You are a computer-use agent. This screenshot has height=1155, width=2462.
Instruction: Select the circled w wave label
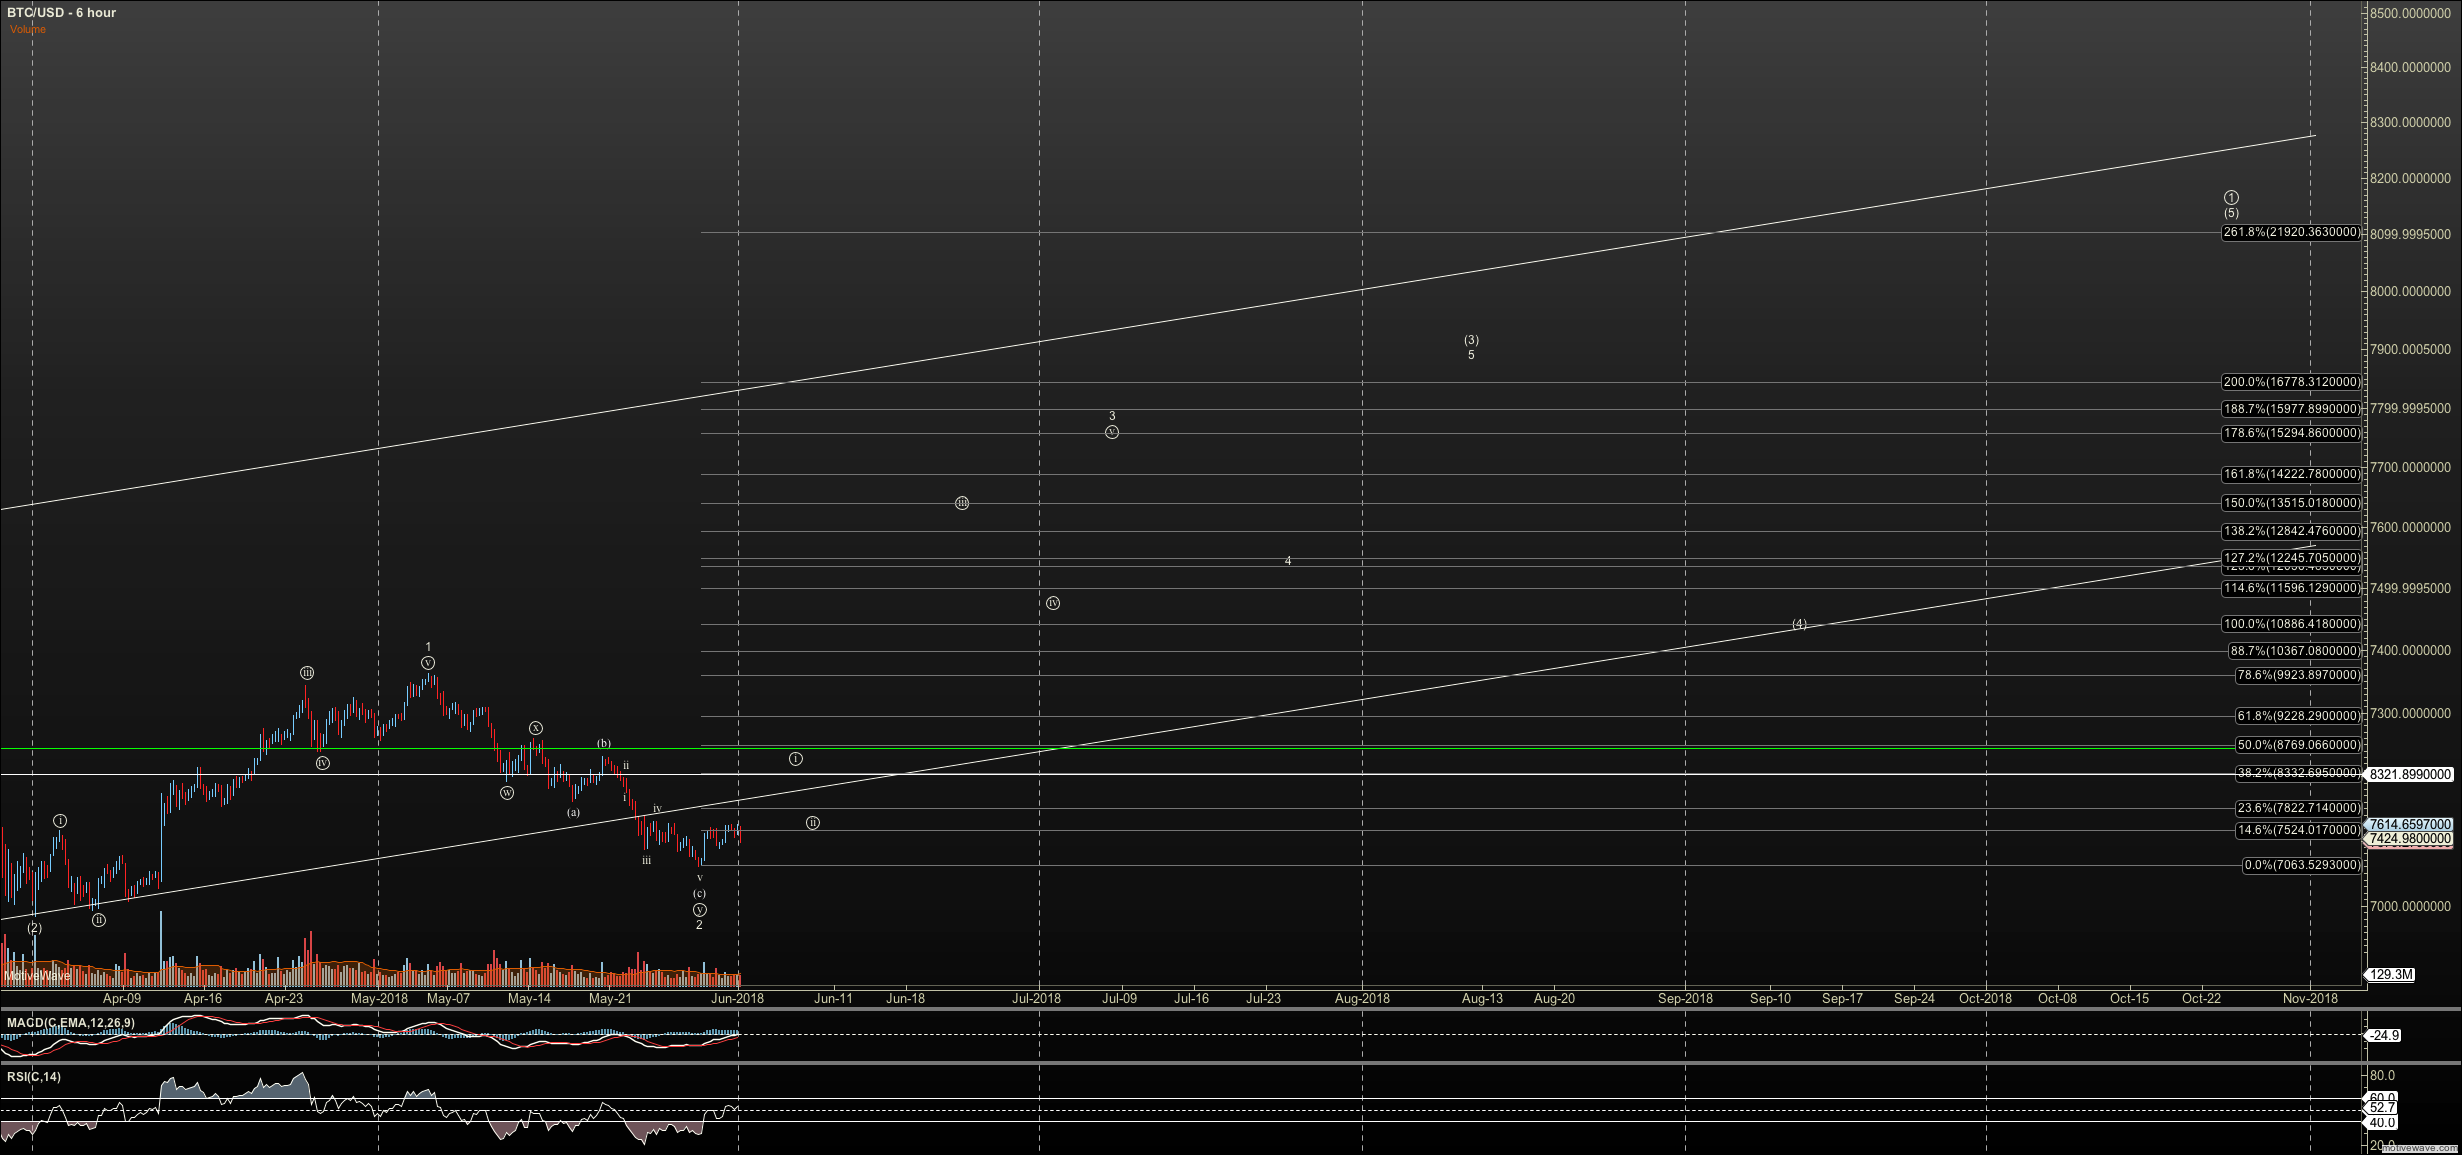point(507,793)
